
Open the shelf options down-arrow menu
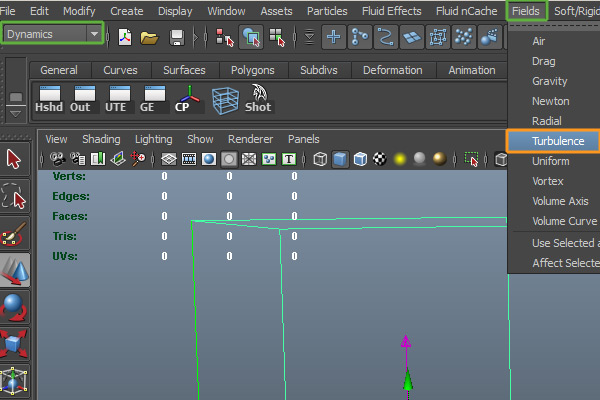pos(15,114)
